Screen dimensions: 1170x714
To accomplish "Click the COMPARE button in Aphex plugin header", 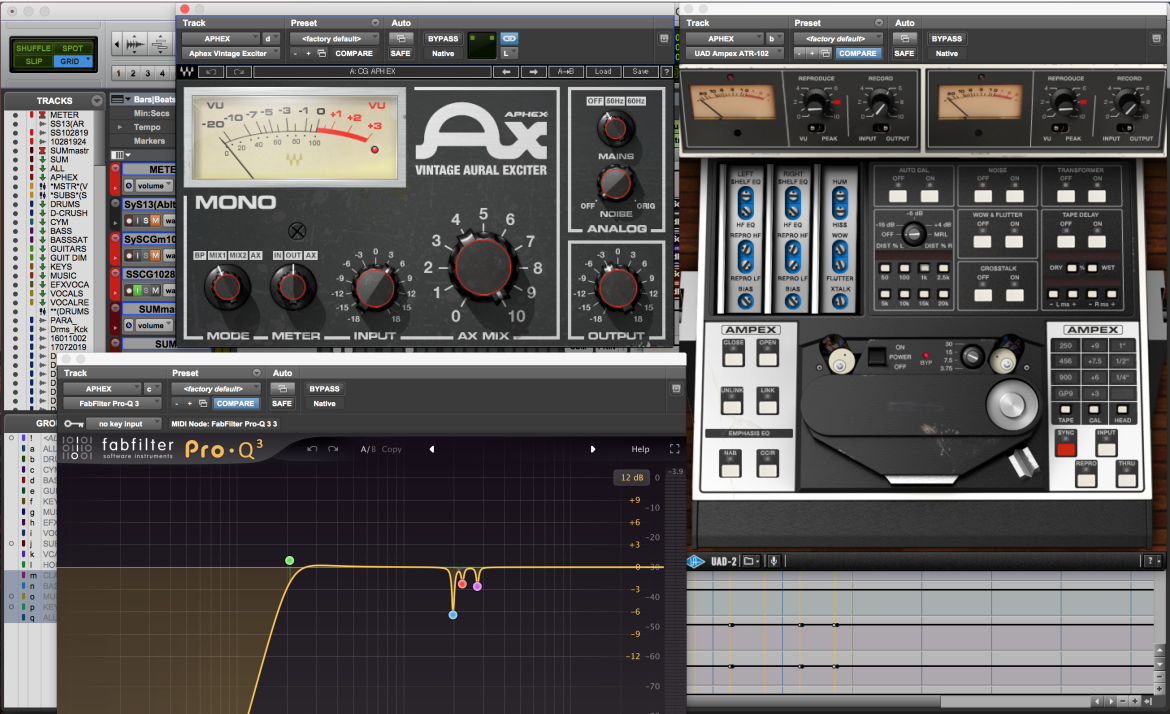I will tap(354, 53).
